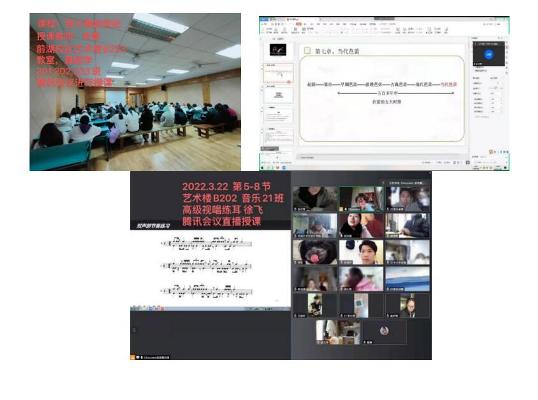
Task: Click the slide title 第七章、当代芭蕾
Action: (x=337, y=51)
